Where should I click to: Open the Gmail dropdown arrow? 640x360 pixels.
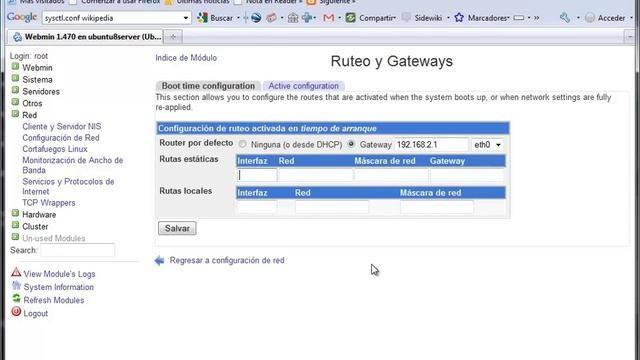pos(339,18)
